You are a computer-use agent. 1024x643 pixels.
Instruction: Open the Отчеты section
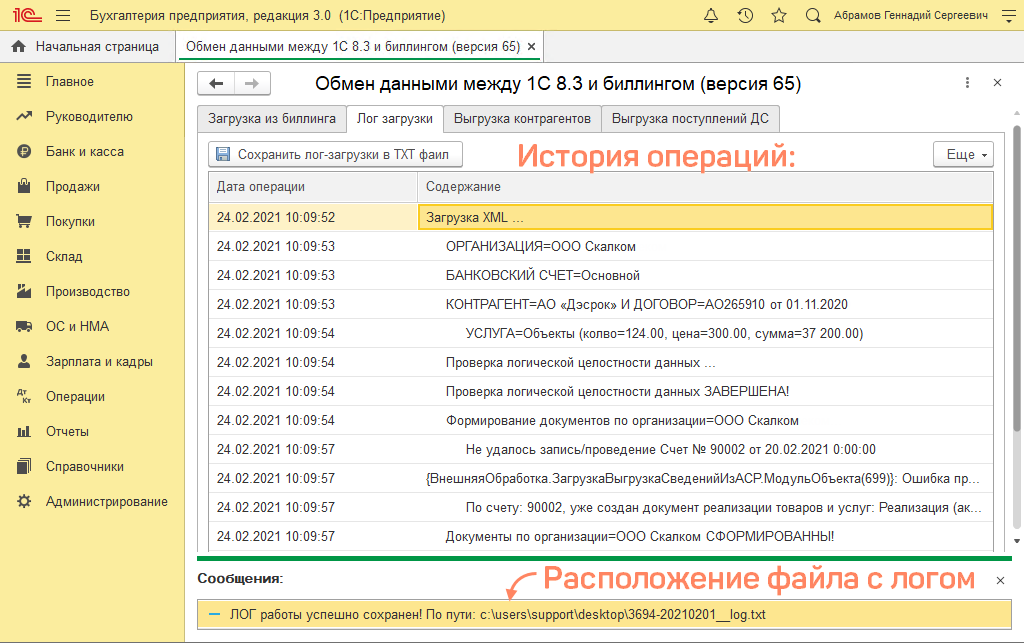click(x=67, y=431)
